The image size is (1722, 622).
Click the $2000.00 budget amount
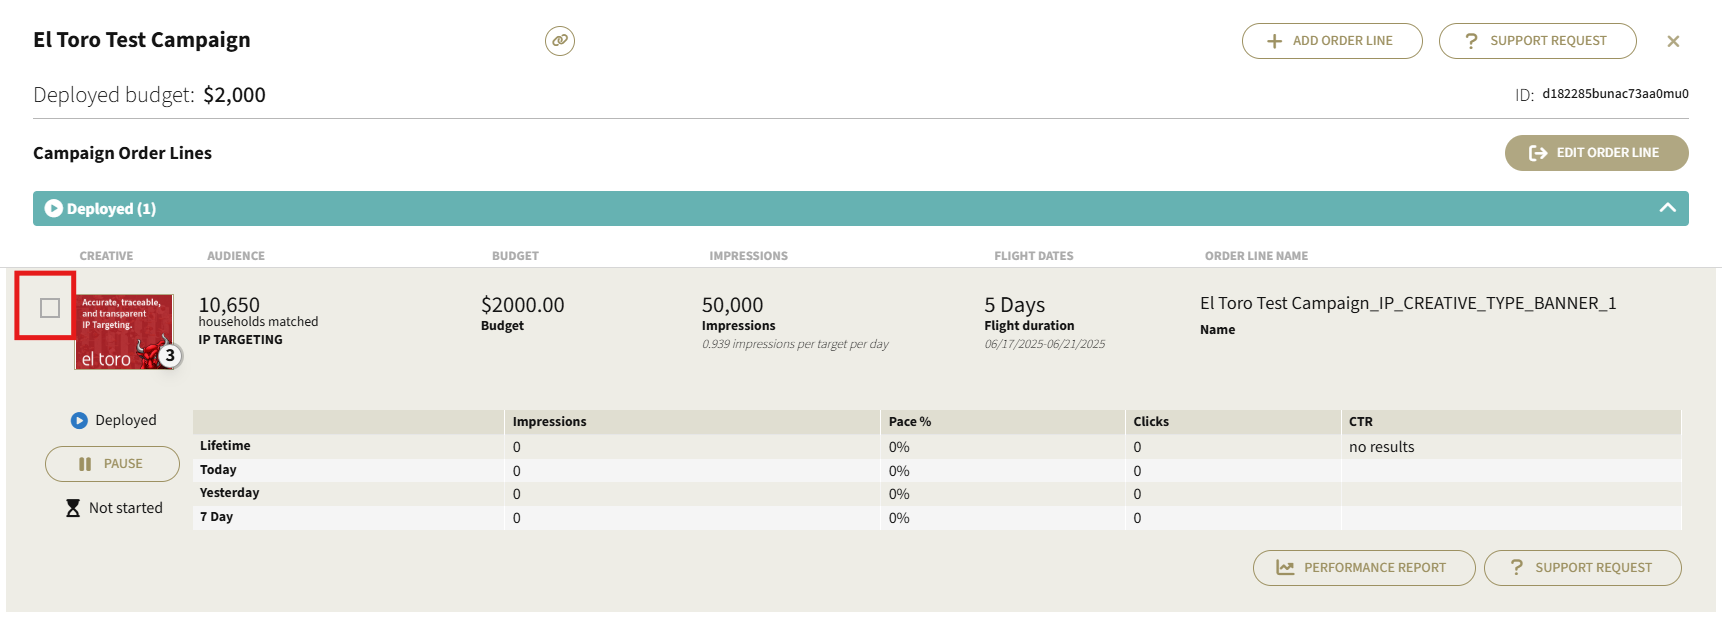click(x=522, y=305)
